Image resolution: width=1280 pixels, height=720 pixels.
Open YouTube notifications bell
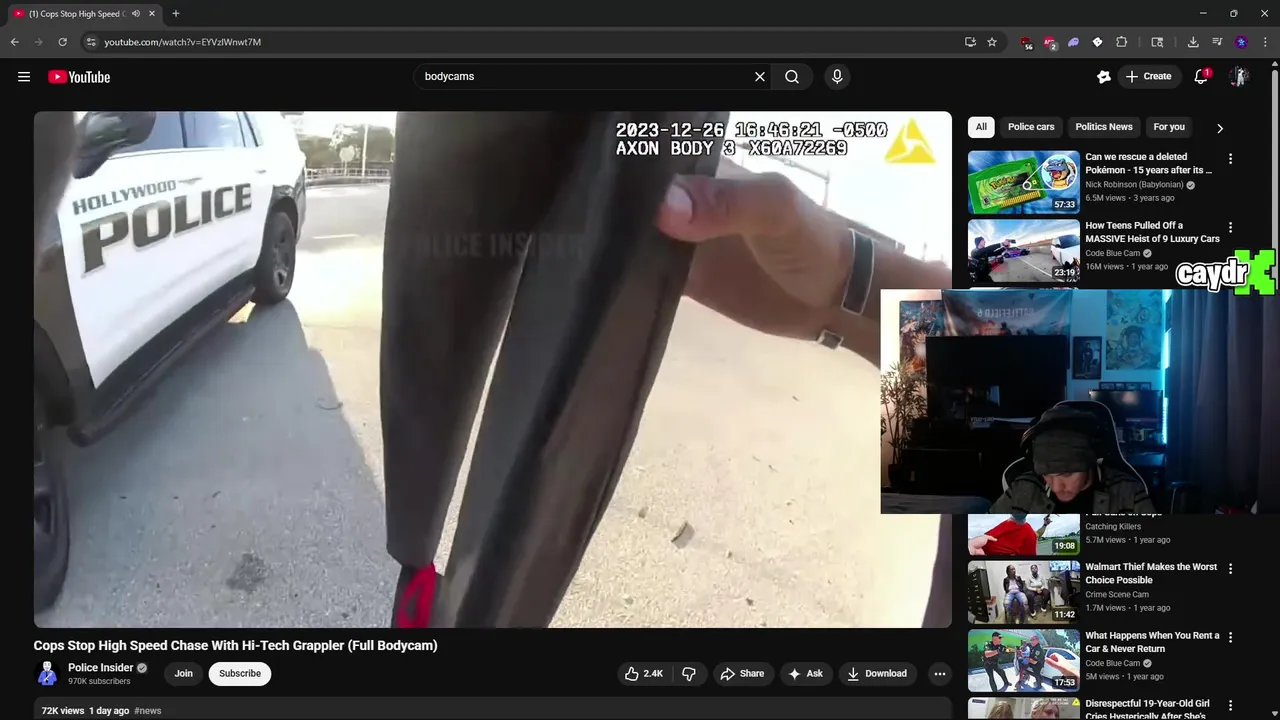[1201, 77]
